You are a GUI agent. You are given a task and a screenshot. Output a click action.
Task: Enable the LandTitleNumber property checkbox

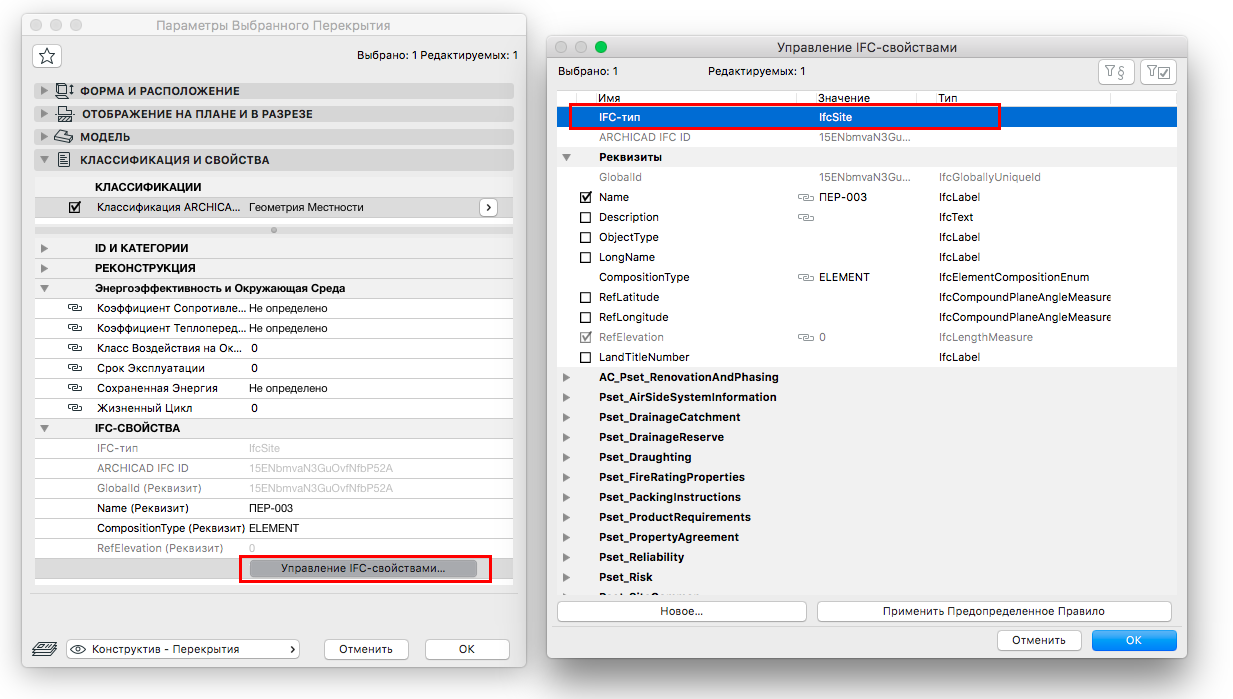pos(586,357)
